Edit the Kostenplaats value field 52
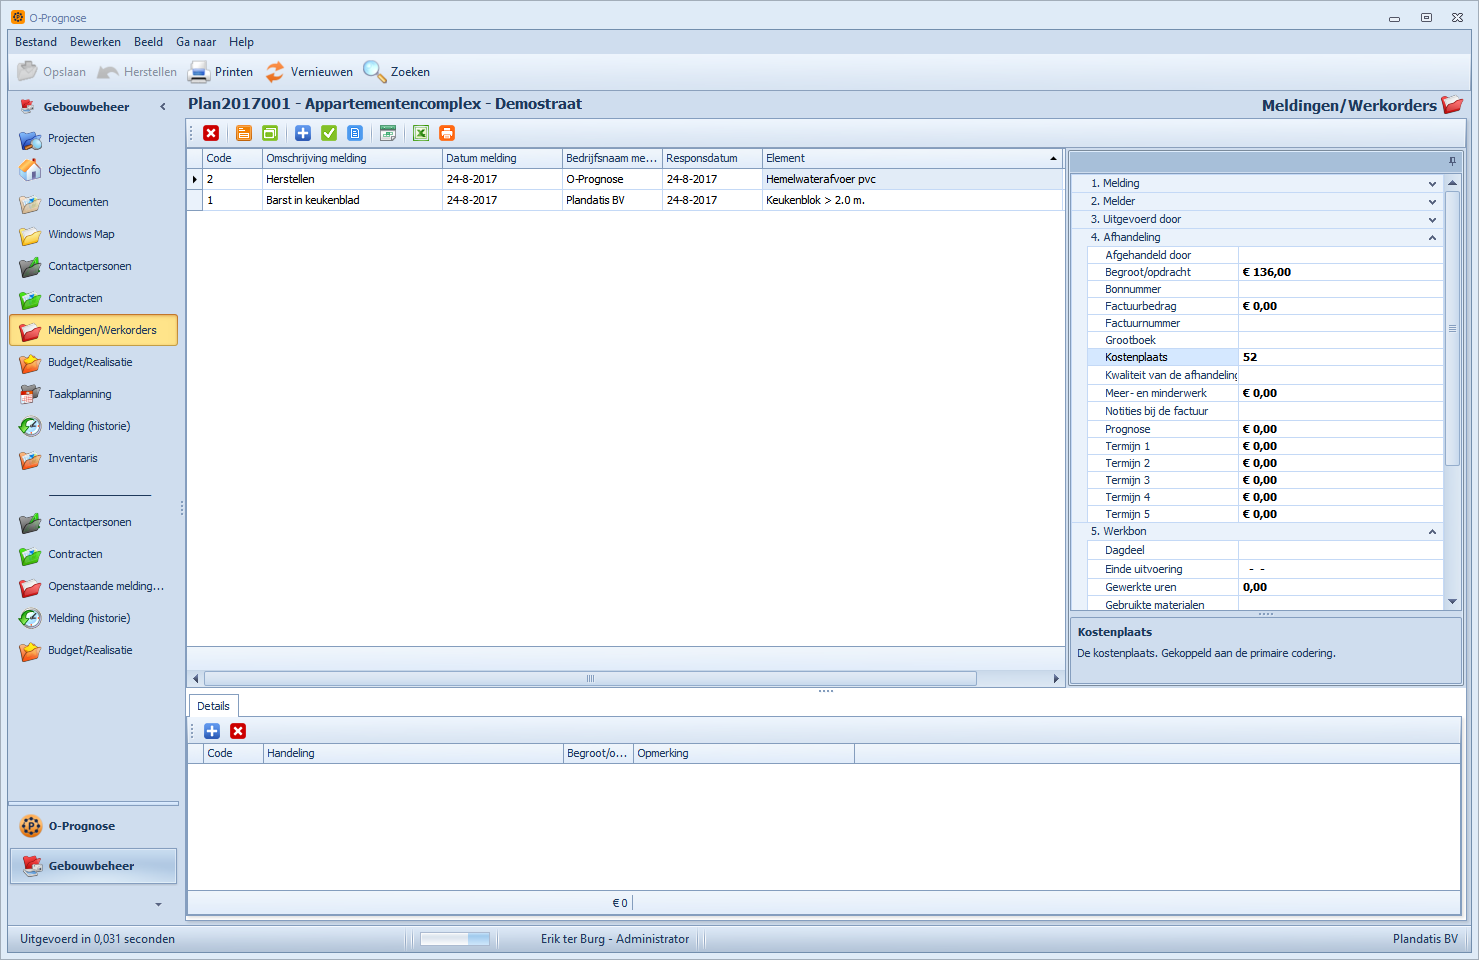Viewport: 1479px width, 960px height. click(1340, 357)
